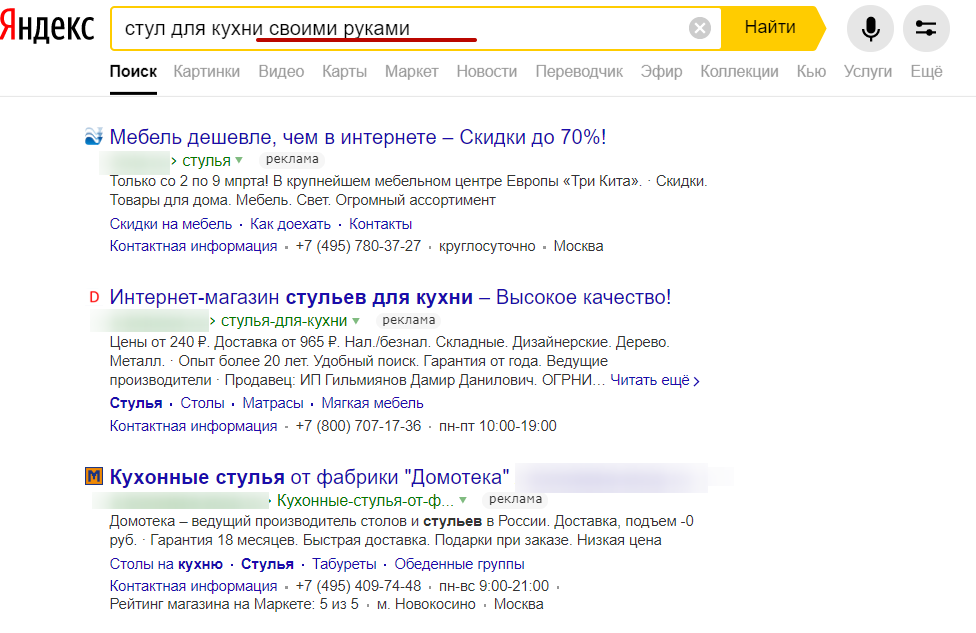
Task: Open Контактная информация for +7 (800) ad
Action: click(x=193, y=426)
